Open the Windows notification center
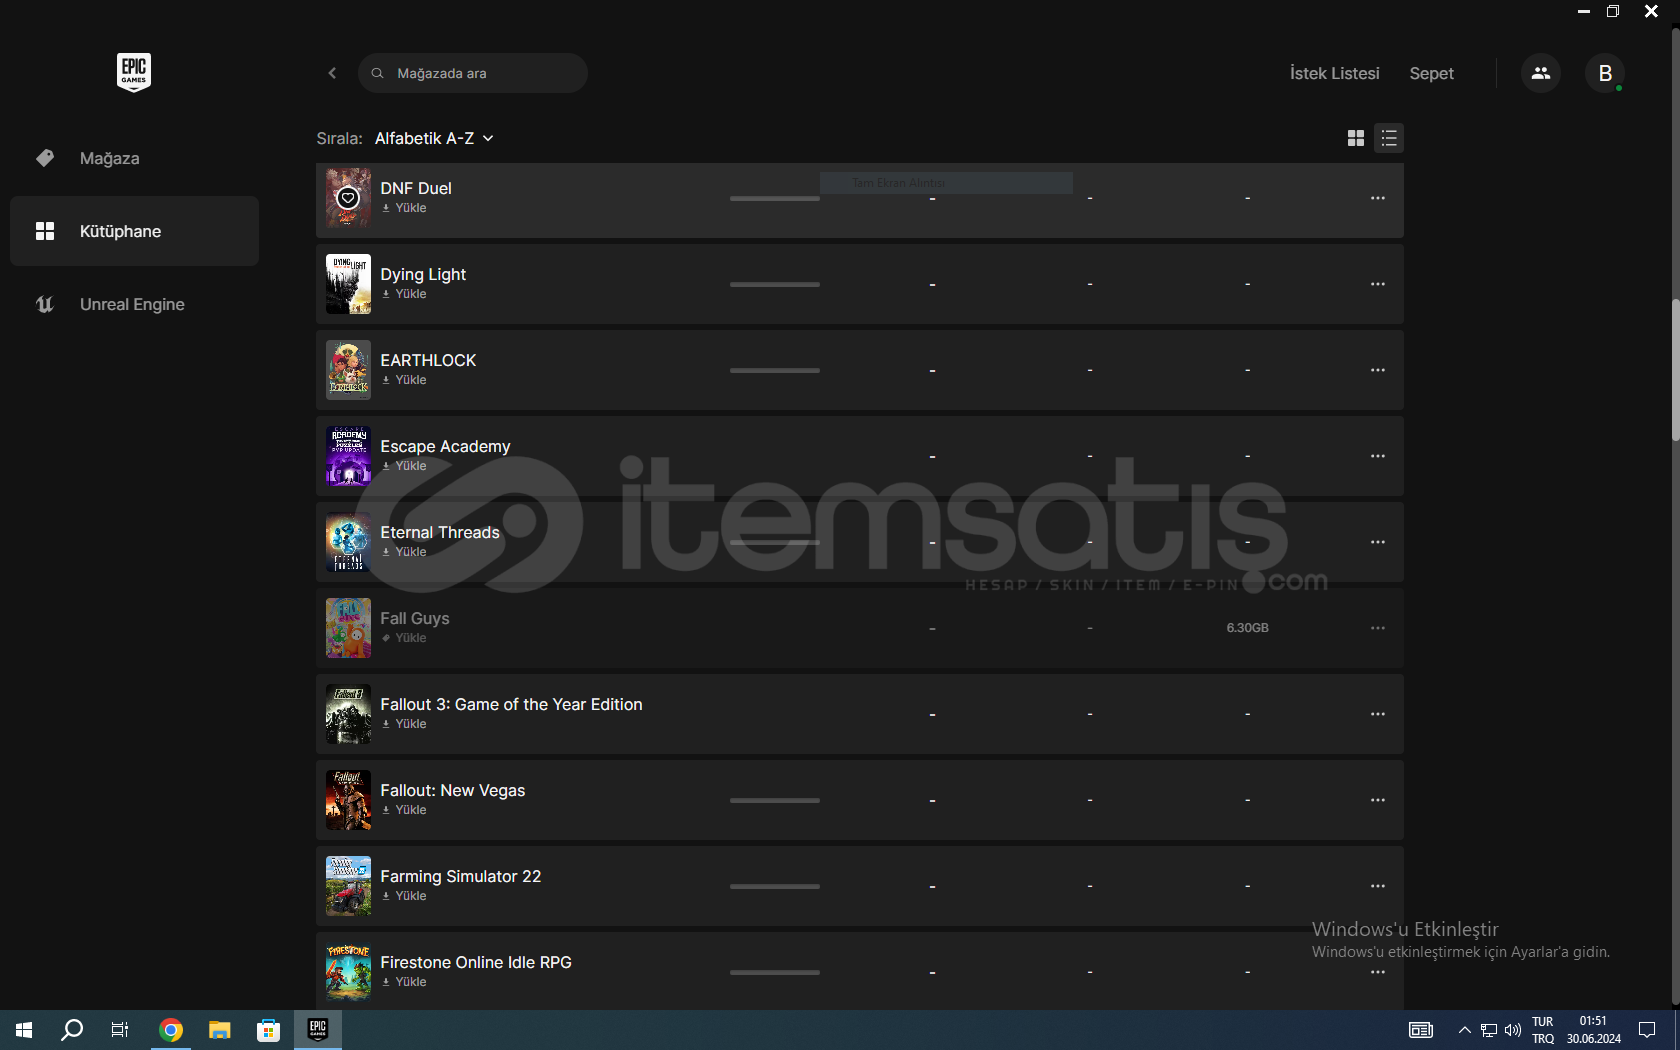1680x1050 pixels. point(1646,1030)
